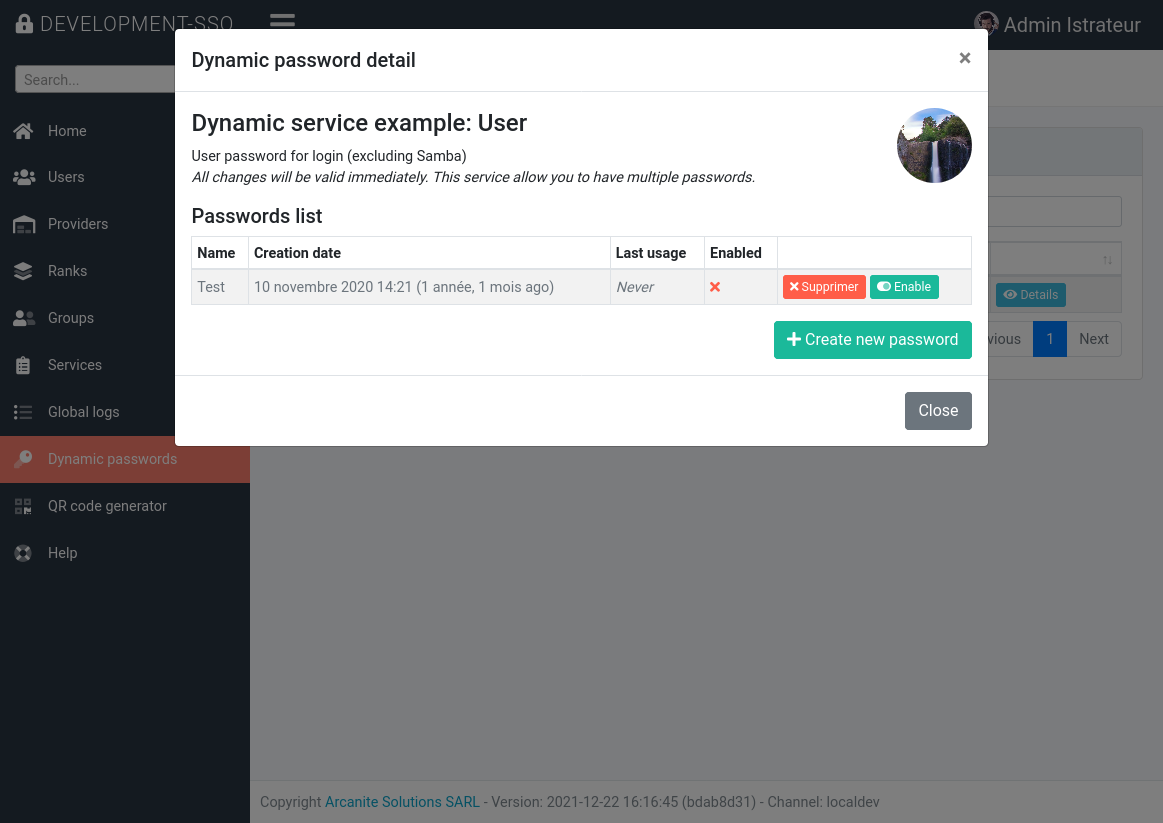Click the Home house icon in sidebar
1163x823 pixels.
[x=23, y=131]
